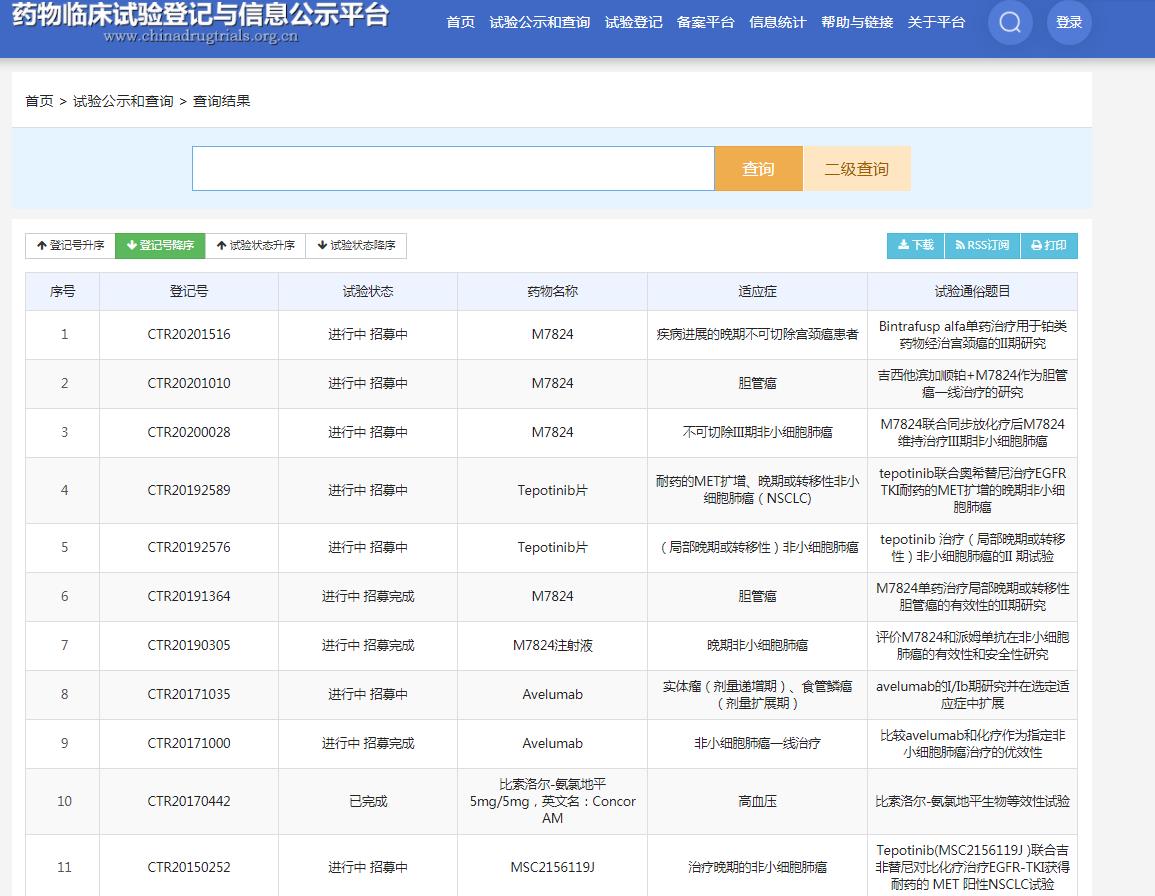Screen dimensions: 1155x896
Task: Click the 晚期非小细胞肺癌 indication cell
Action: (757, 645)
